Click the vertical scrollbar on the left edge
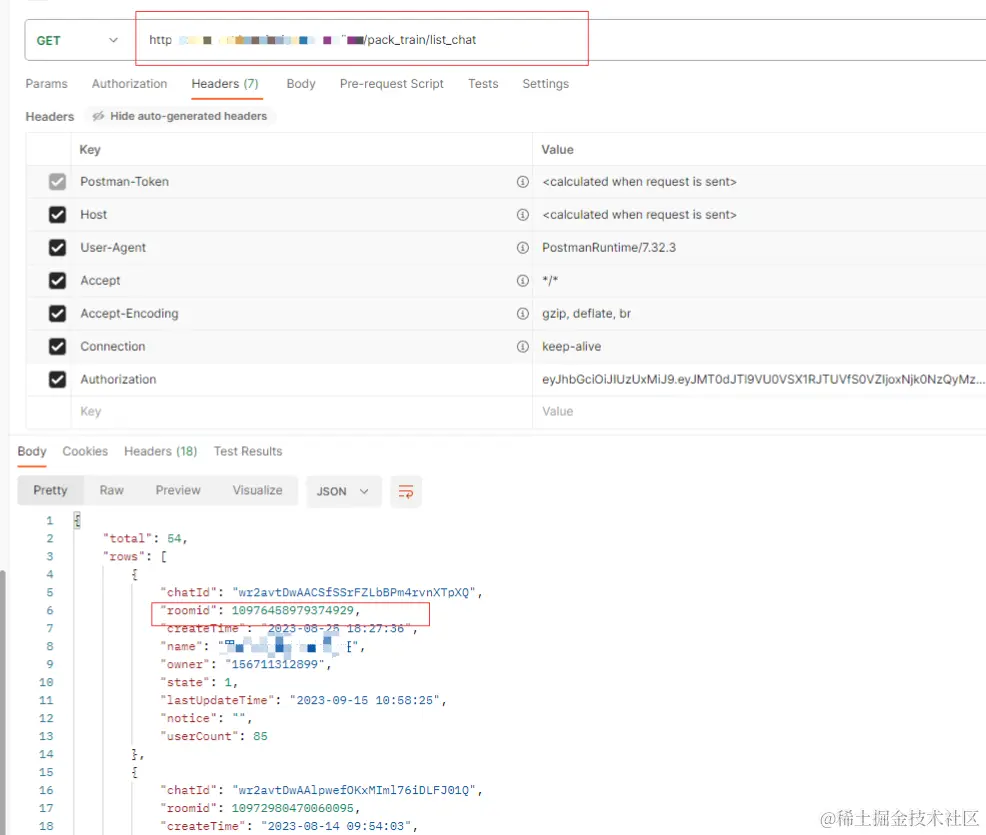Screen dimensions: 986x835 [3, 702]
